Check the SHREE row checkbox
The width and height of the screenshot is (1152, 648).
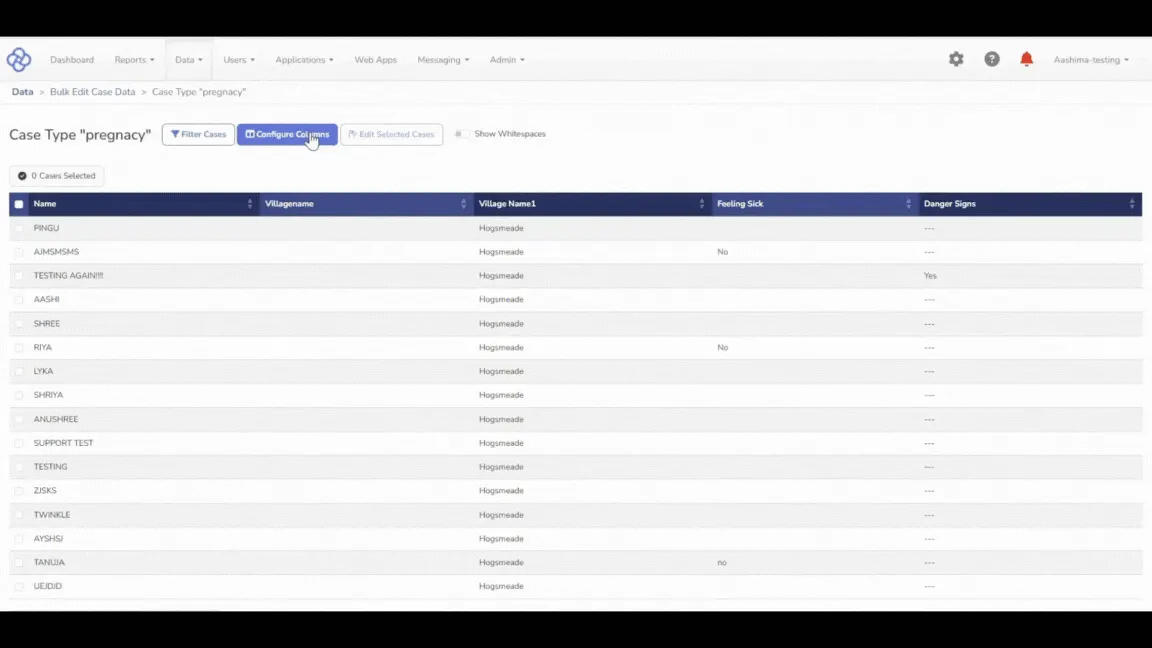(x=19, y=323)
